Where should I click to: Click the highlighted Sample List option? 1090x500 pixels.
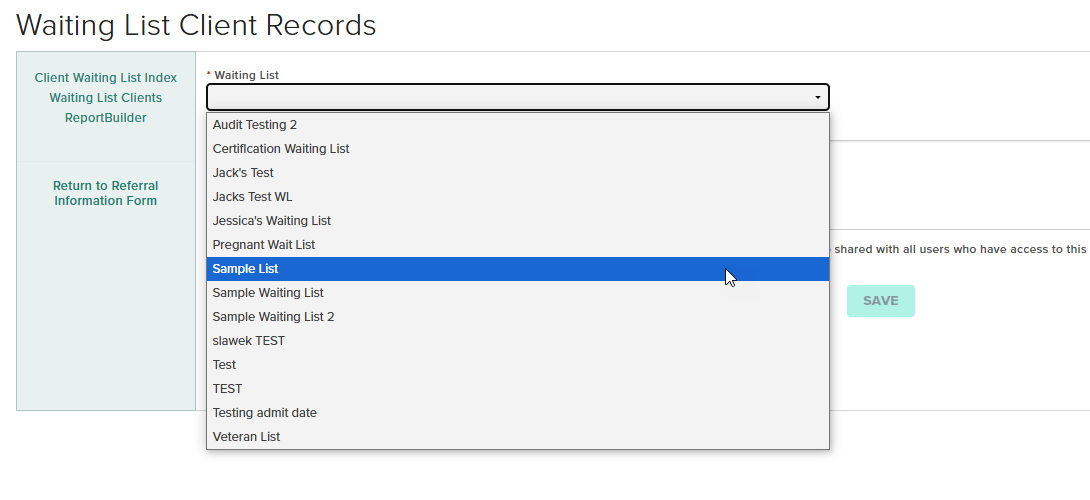coord(246,269)
